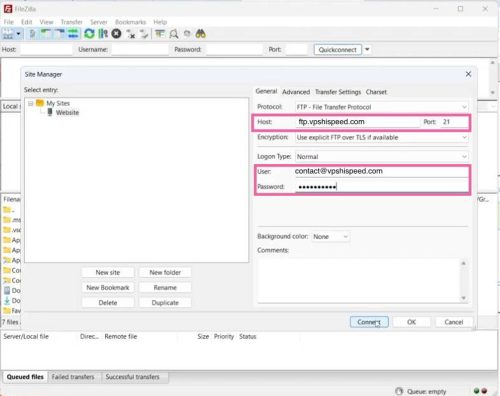Click the queue status clock icon
Image resolution: width=500 pixels, height=396 pixels.
pos(399,391)
